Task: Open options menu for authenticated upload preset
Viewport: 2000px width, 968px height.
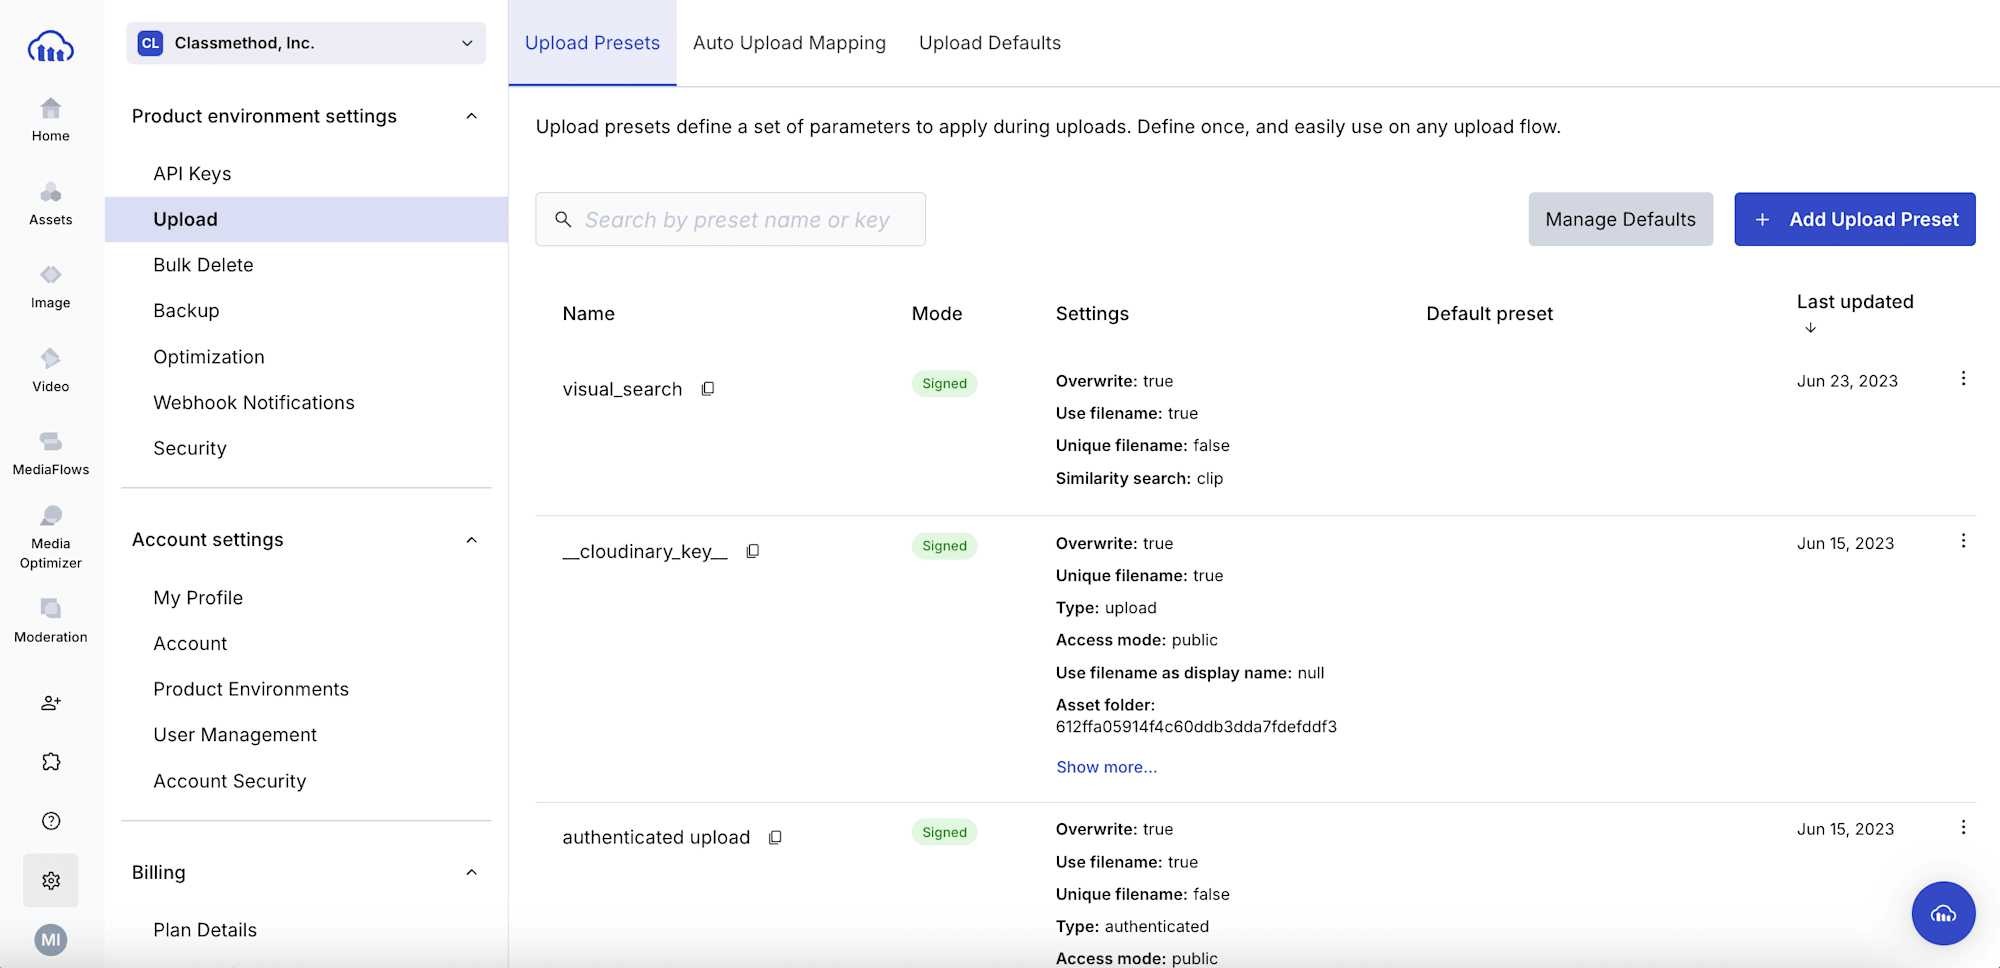Action: pyautogui.click(x=1963, y=828)
